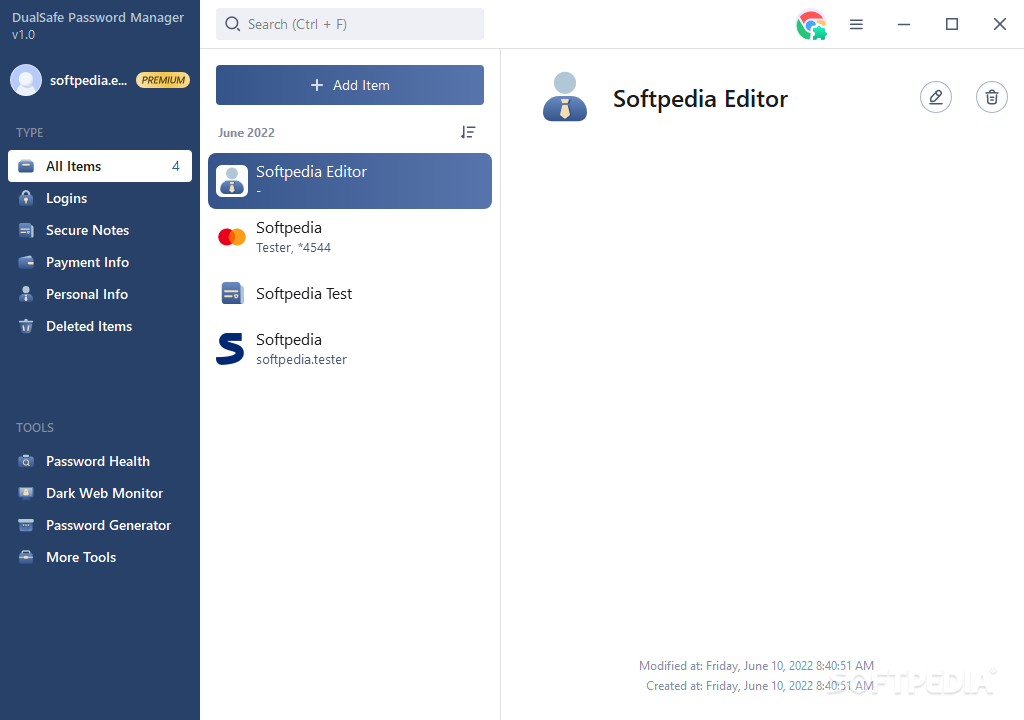Image resolution: width=1024 pixels, height=720 pixels.
Task: Click the magnifier icon in the search box
Action: [232, 24]
